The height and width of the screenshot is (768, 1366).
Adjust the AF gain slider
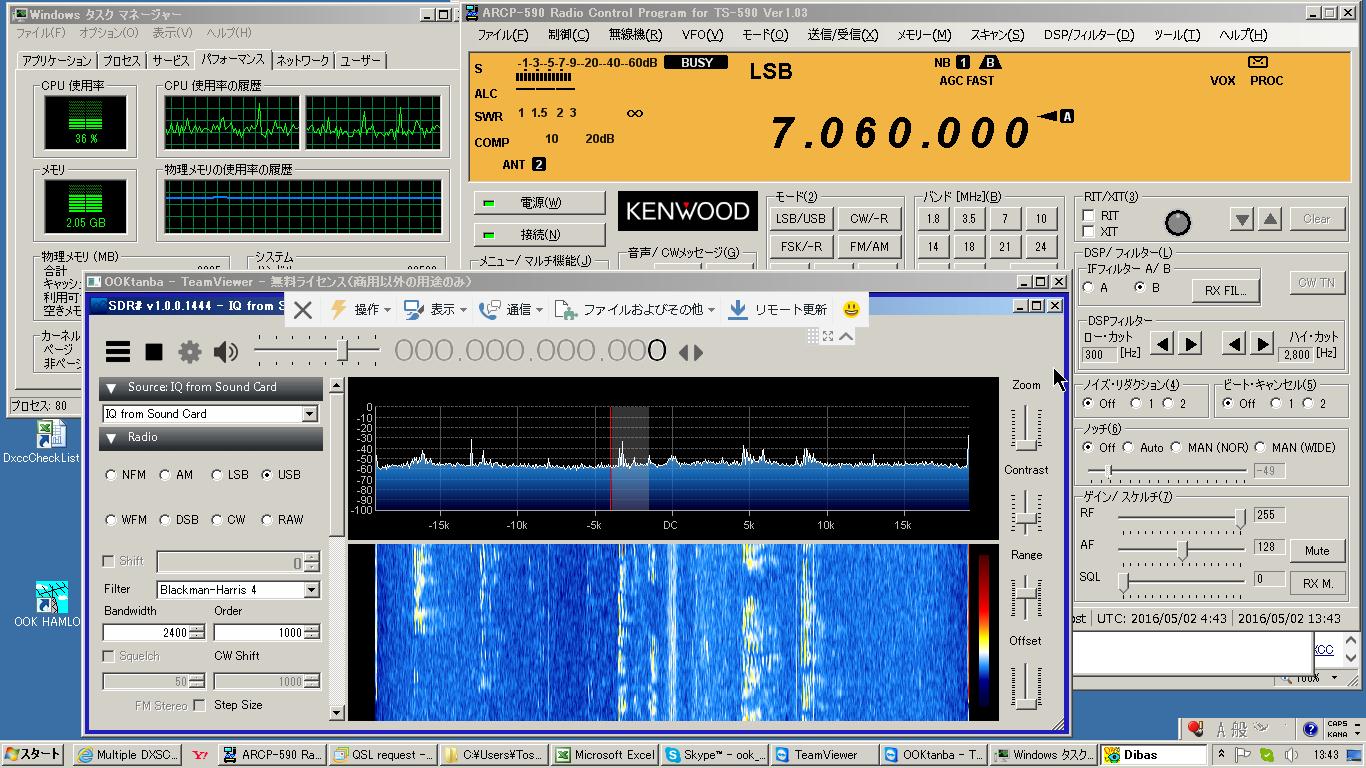[x=1183, y=550]
